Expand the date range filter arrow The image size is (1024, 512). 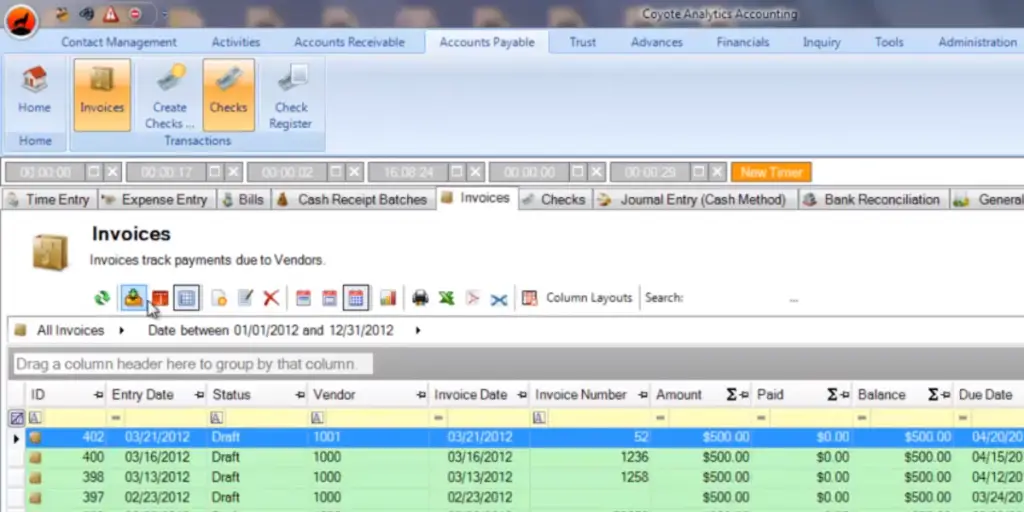coord(417,330)
